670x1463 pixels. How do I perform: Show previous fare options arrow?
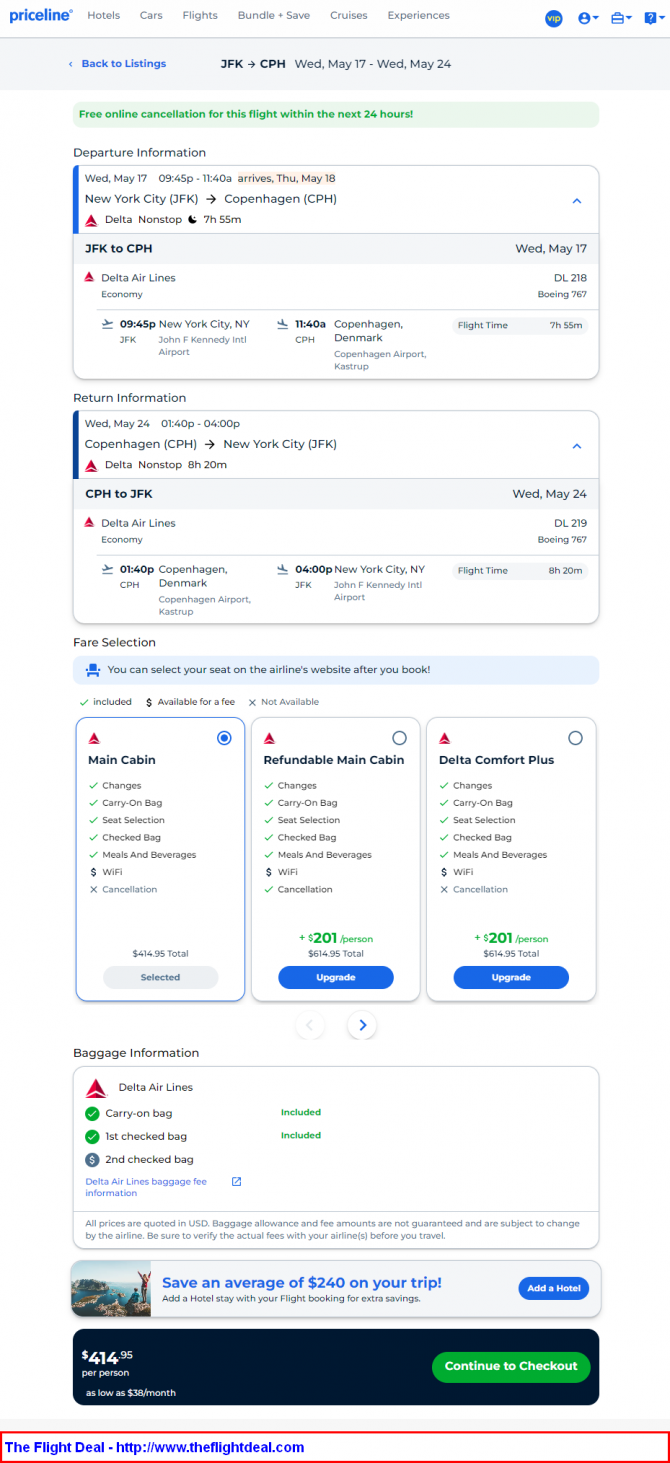309,1025
